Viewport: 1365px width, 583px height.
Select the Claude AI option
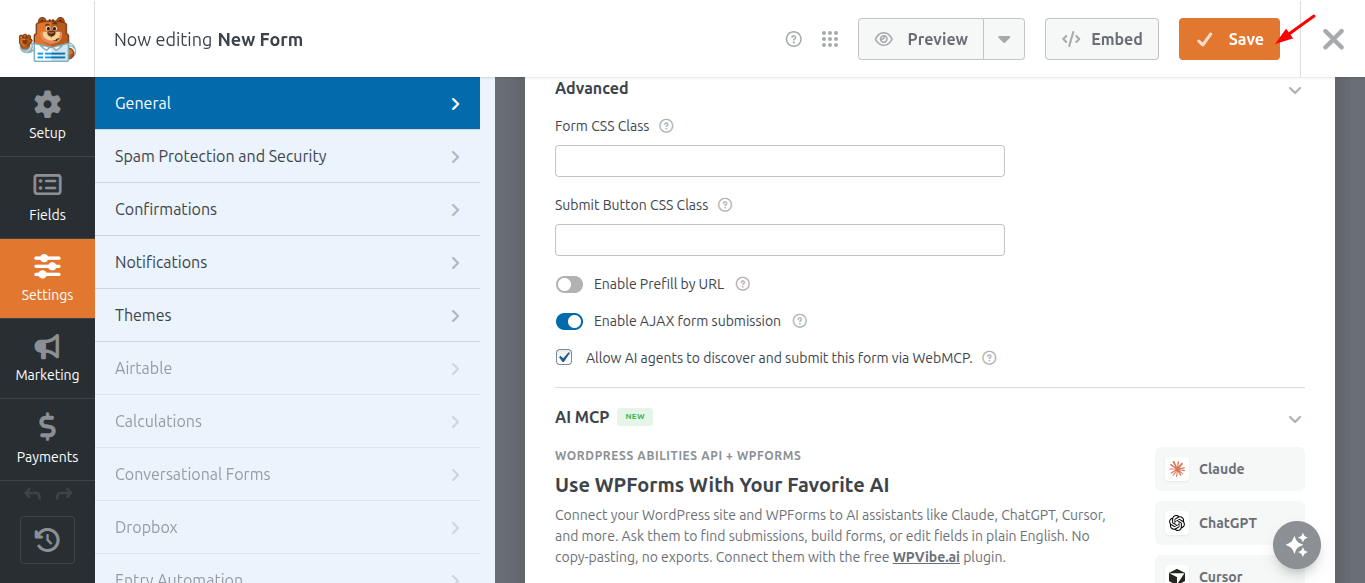pos(1230,468)
